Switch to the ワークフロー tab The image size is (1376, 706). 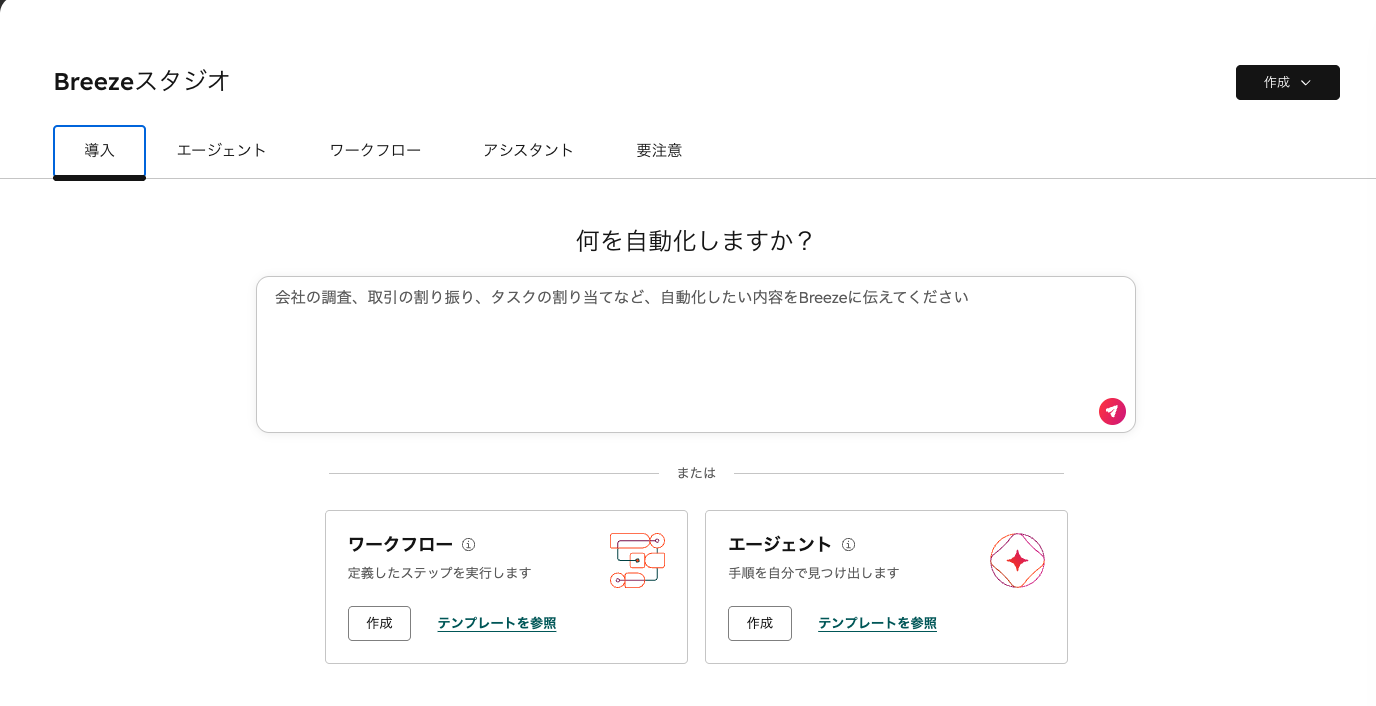(x=375, y=151)
